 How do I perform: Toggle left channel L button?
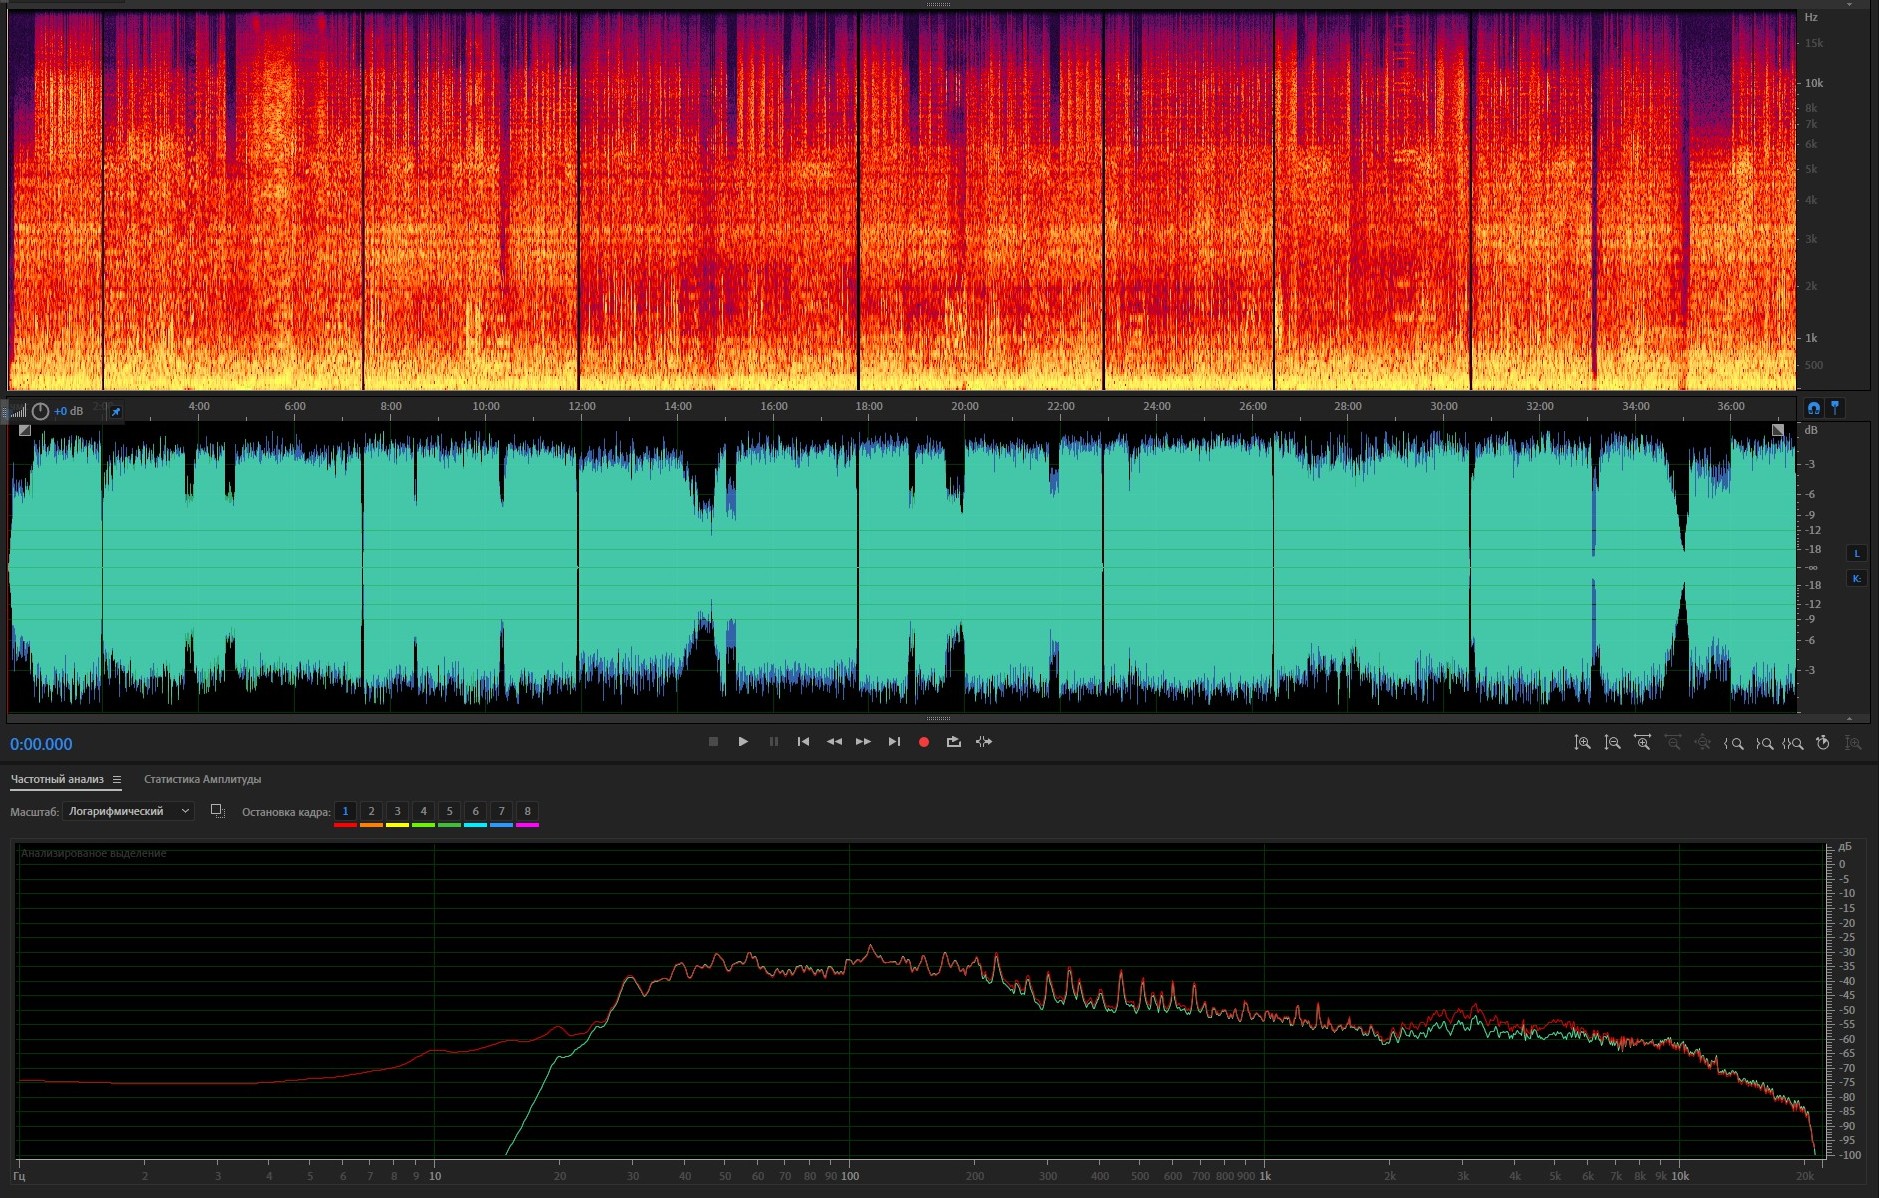coord(1857,554)
